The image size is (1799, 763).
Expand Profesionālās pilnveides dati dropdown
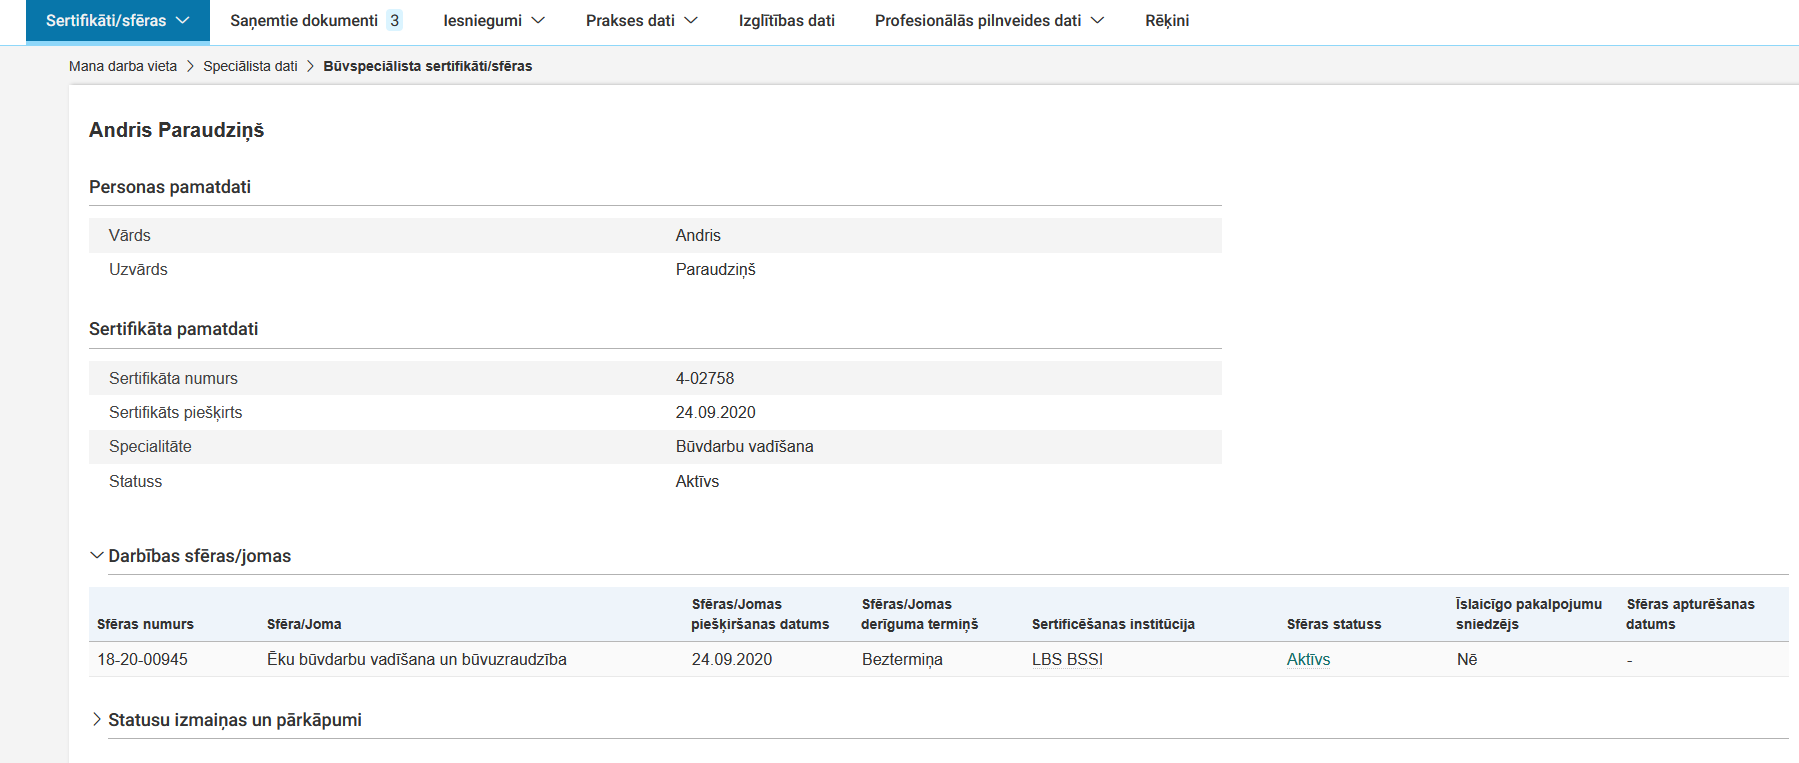point(989,21)
